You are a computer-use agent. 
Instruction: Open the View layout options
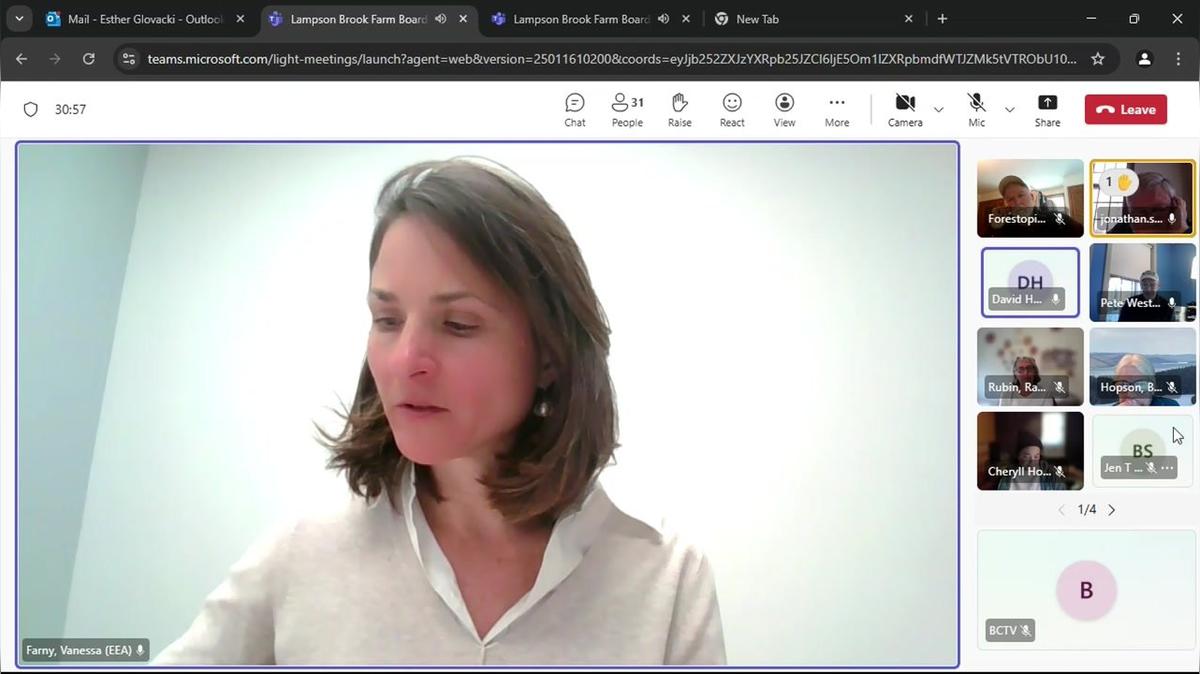785,110
